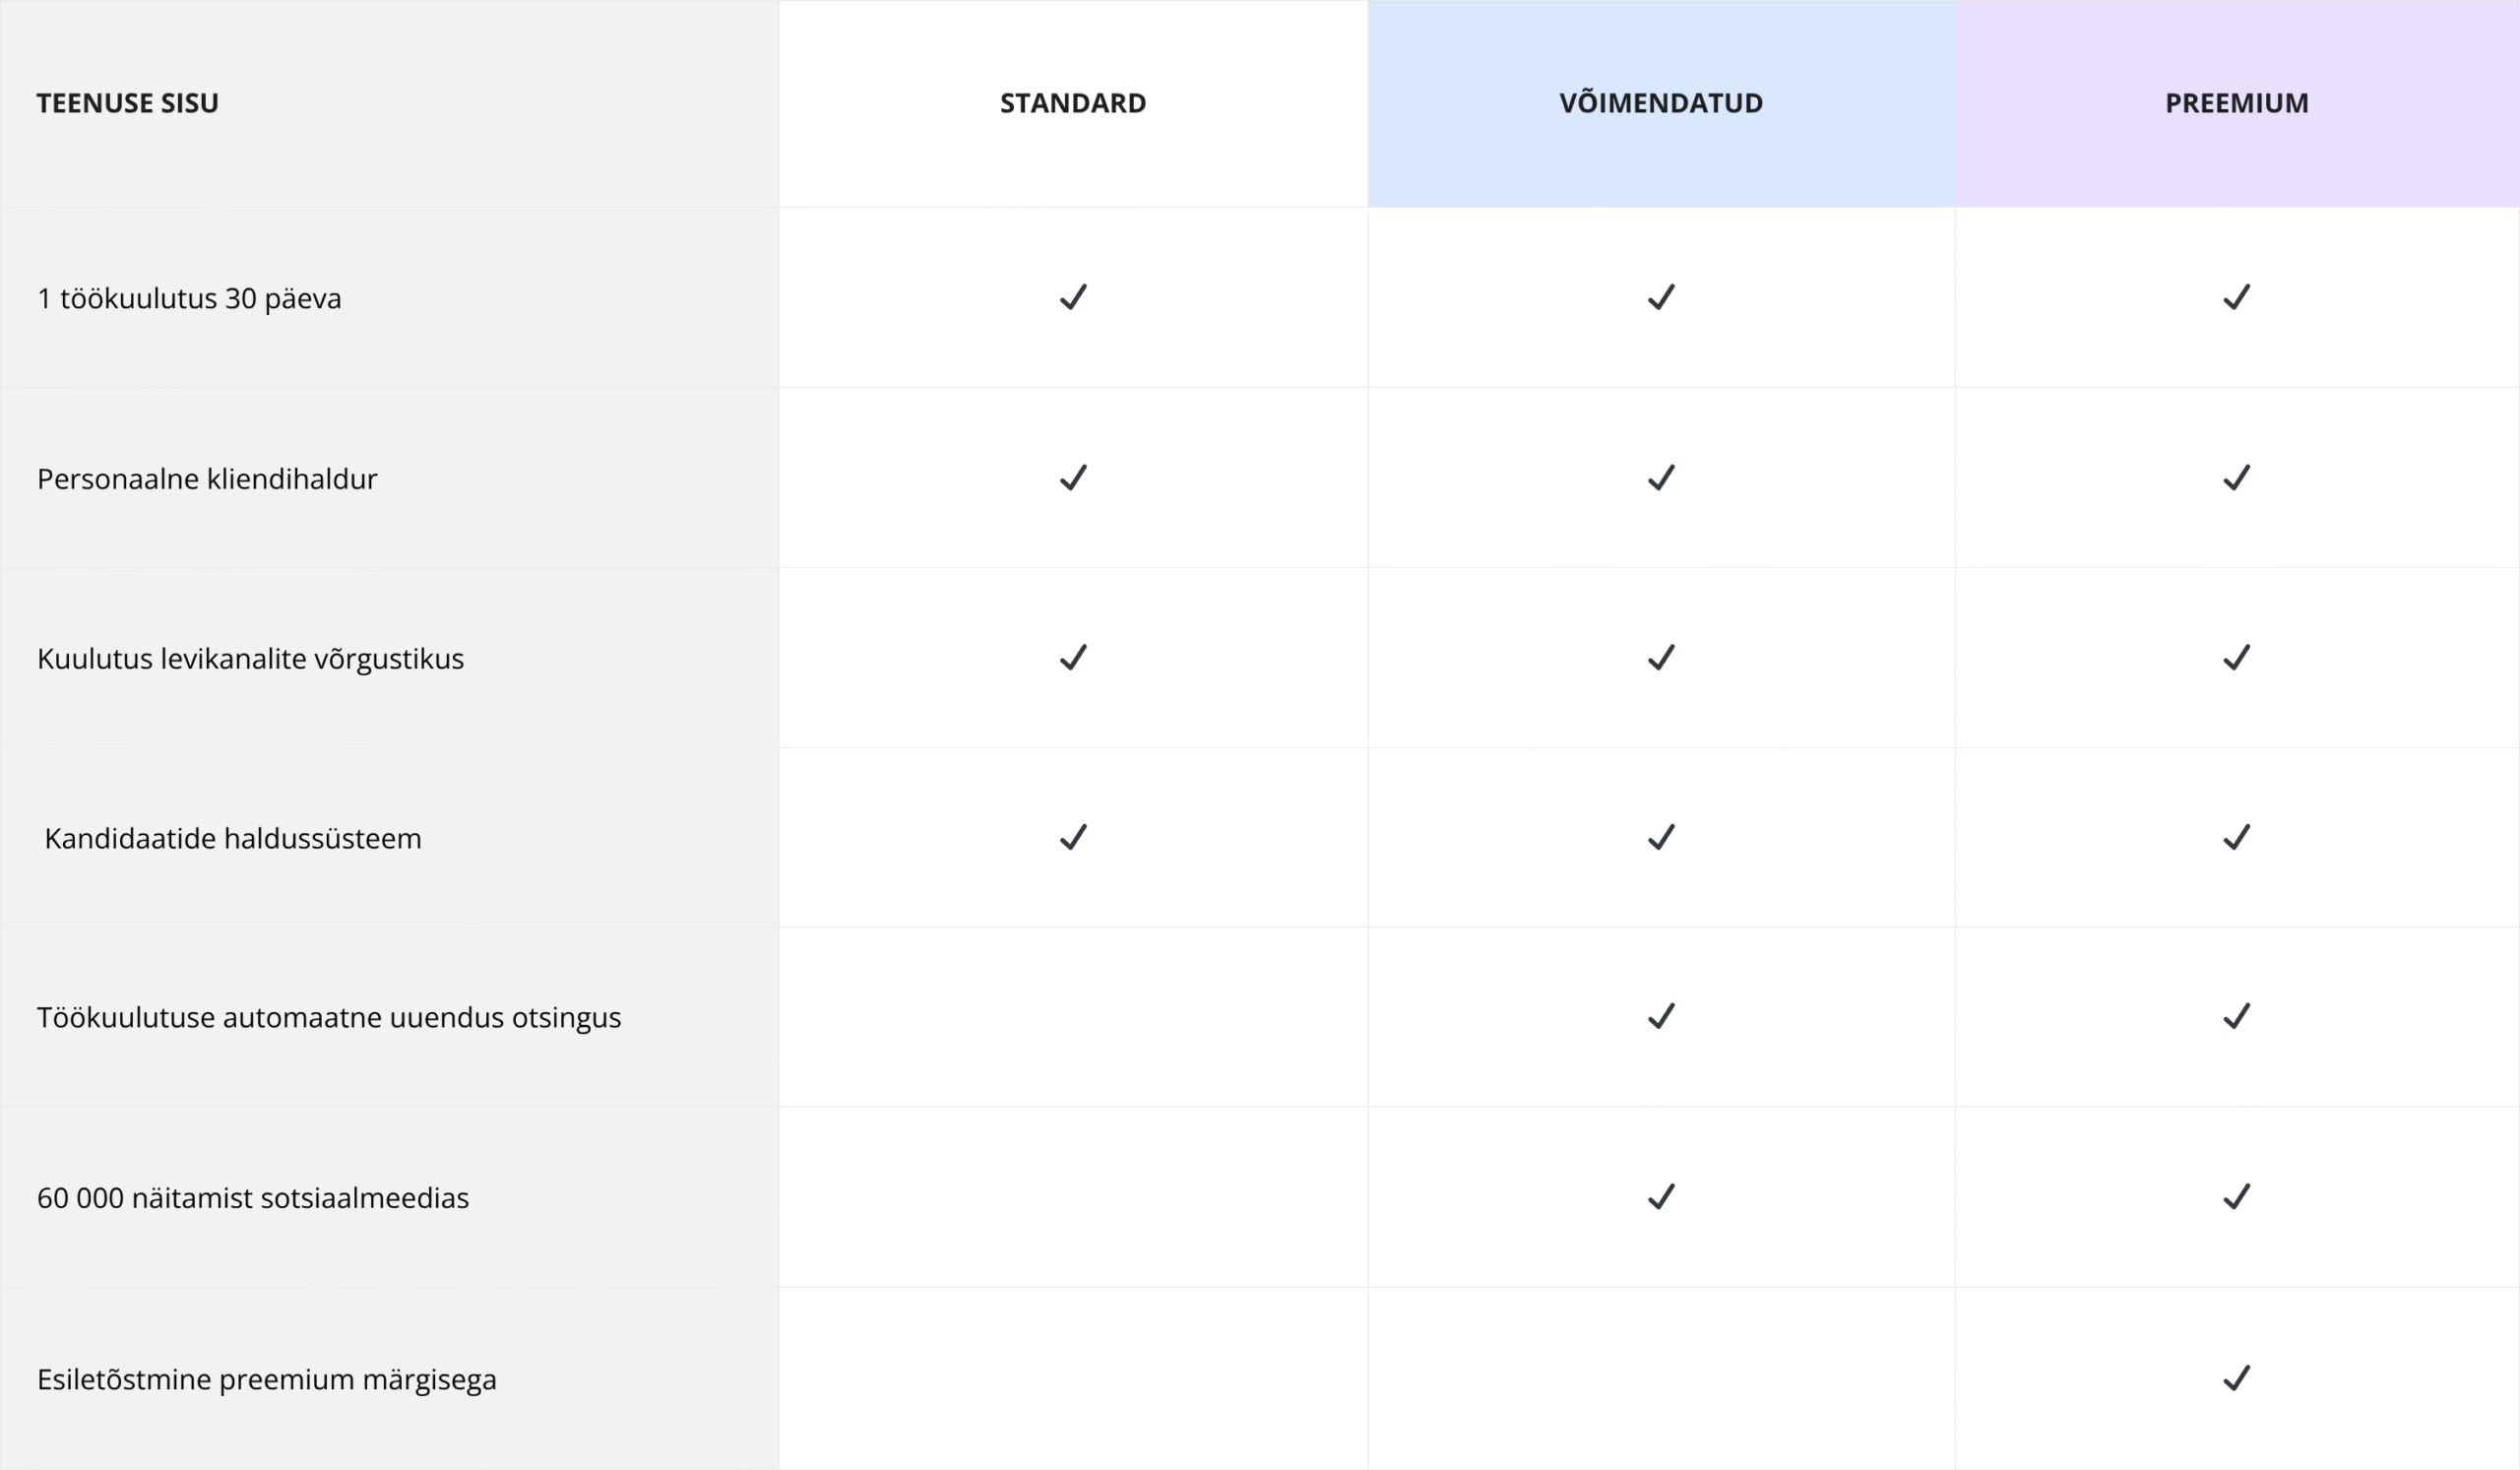Click Võimendatud checkmark for 60 000 näitamist
The width and height of the screenshot is (2520, 1470).
tap(1661, 1197)
